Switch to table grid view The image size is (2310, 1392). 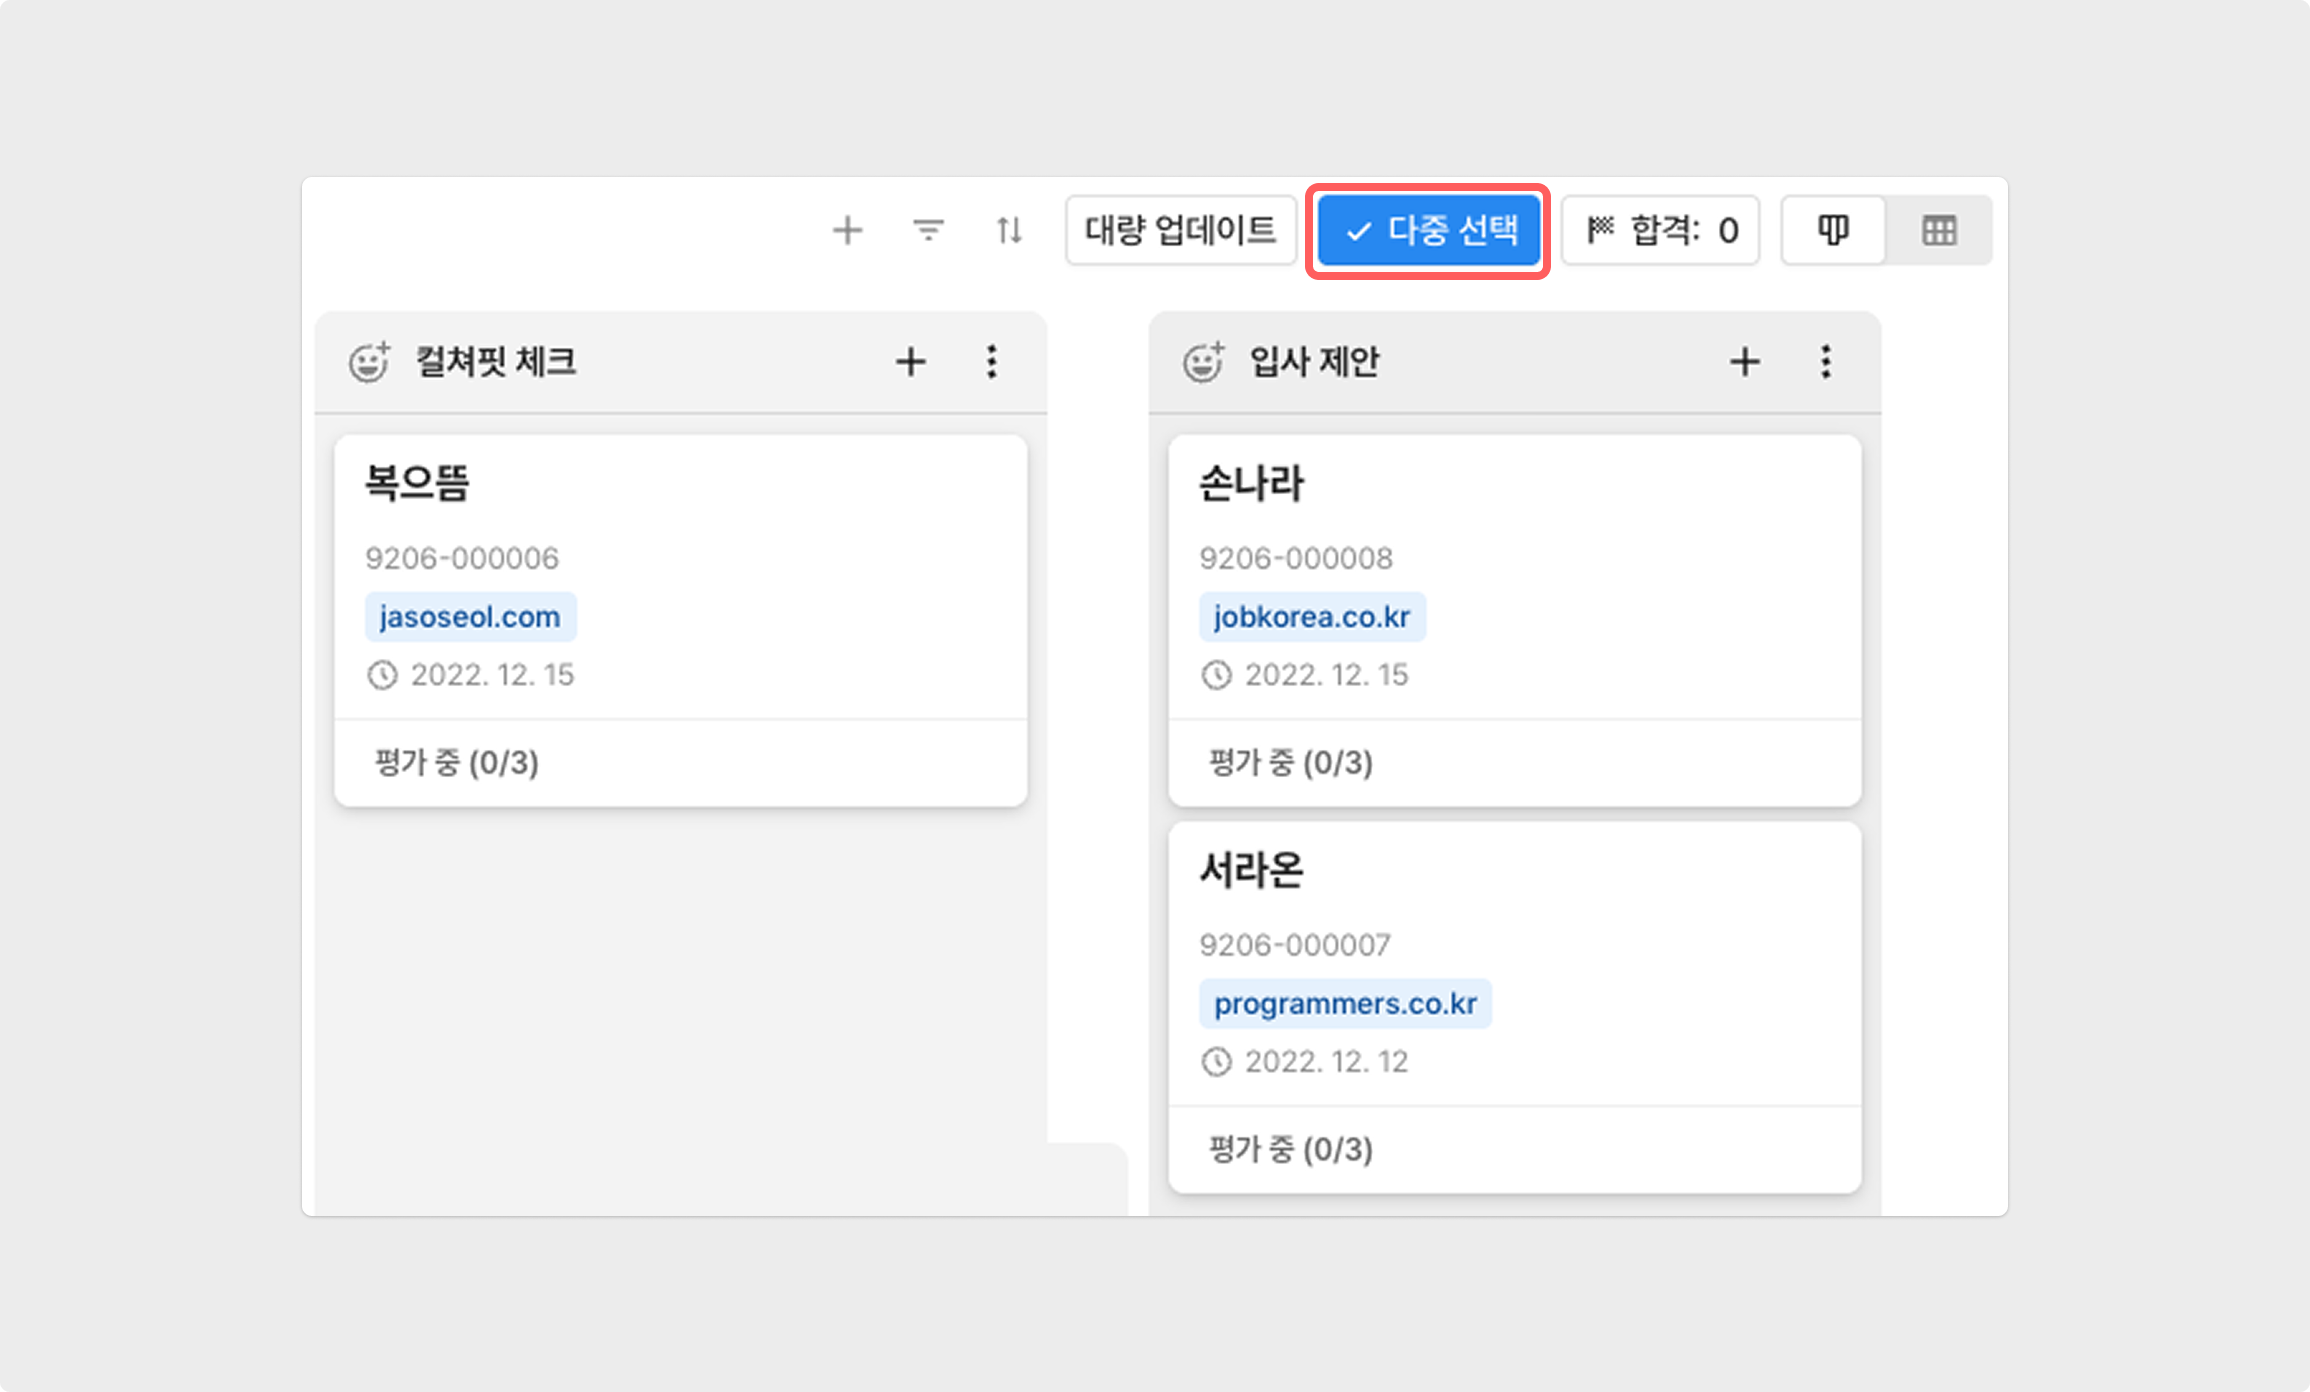(x=1939, y=231)
